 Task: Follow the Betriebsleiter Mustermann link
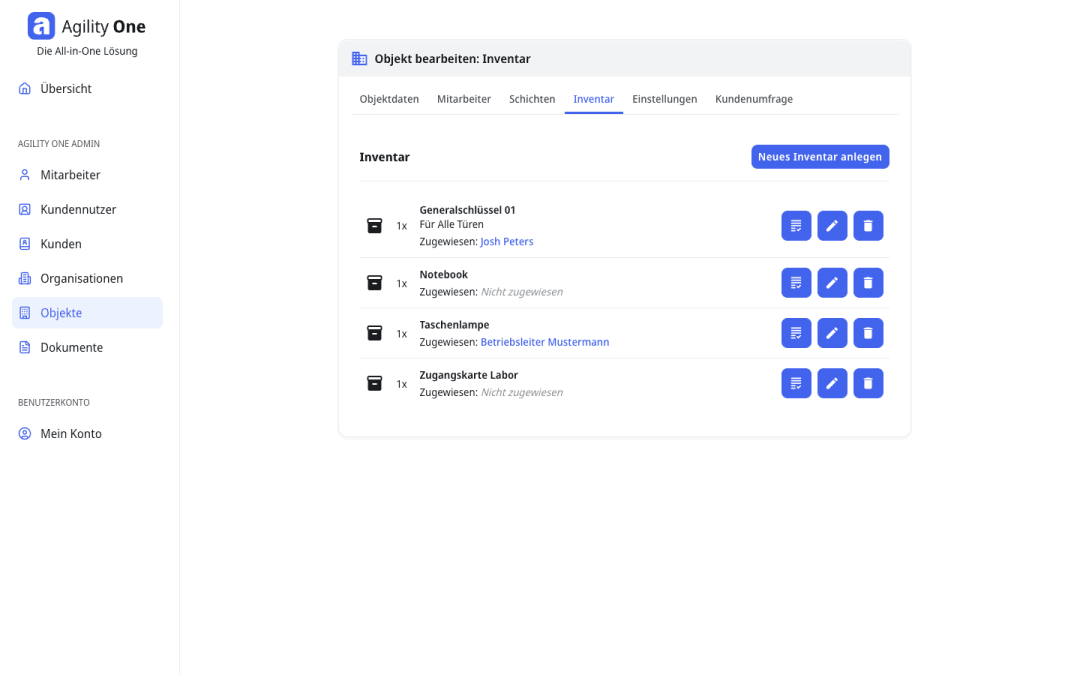(x=544, y=342)
